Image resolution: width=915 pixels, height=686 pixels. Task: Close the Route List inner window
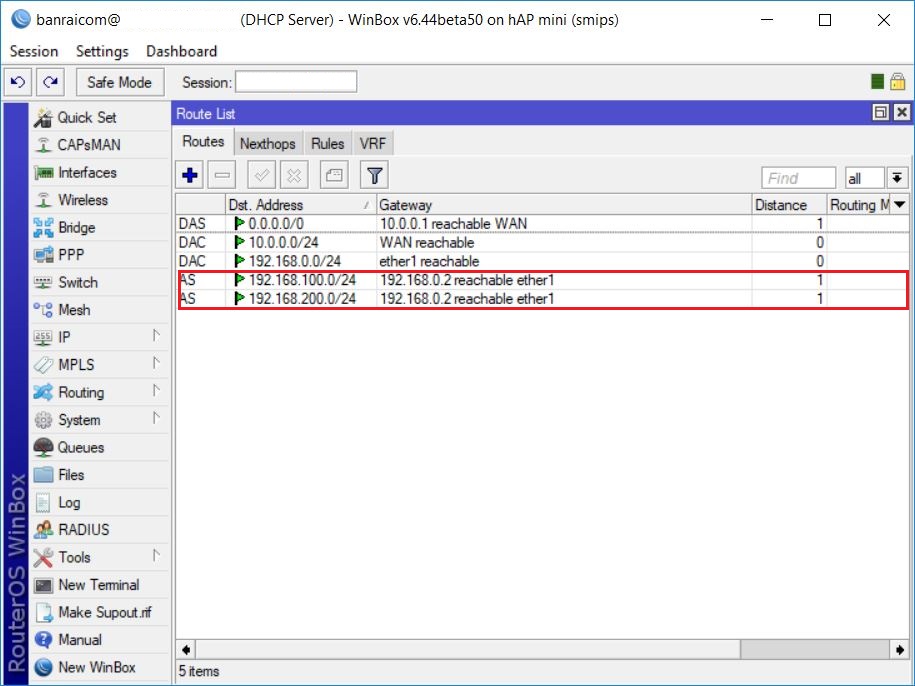coord(902,112)
